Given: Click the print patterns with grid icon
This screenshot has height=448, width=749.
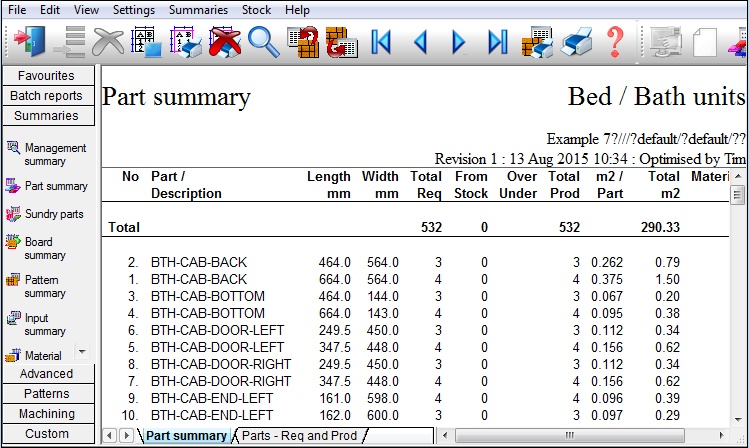Looking at the screenshot, I should [537, 42].
